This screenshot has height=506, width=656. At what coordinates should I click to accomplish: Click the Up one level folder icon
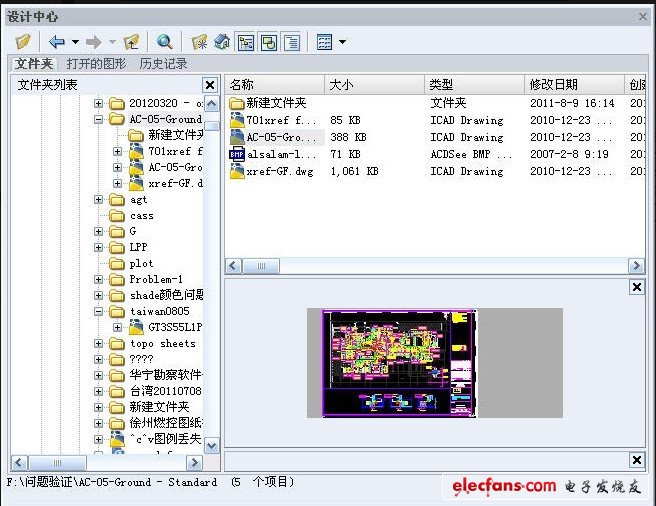pos(130,42)
